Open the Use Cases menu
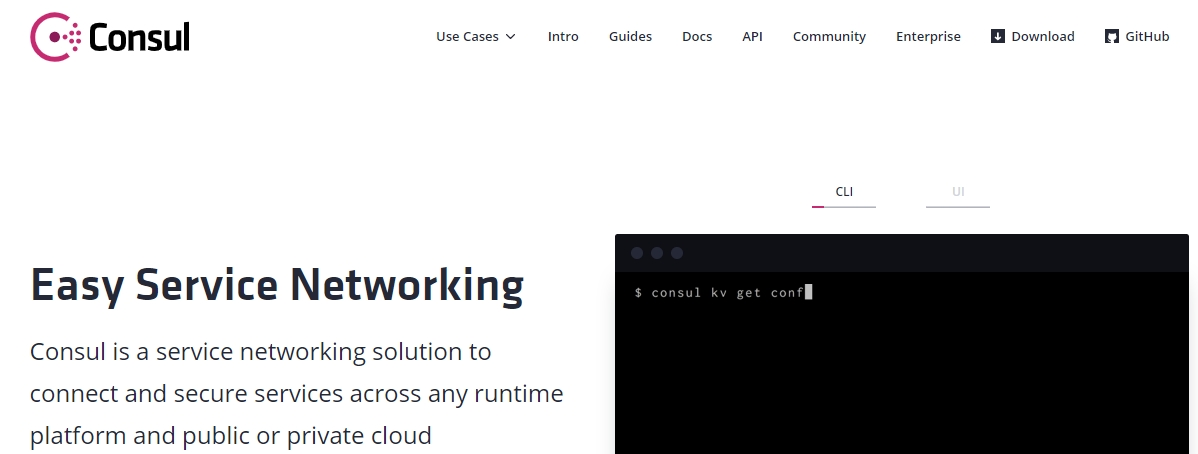This screenshot has width=1198, height=454. click(x=476, y=36)
